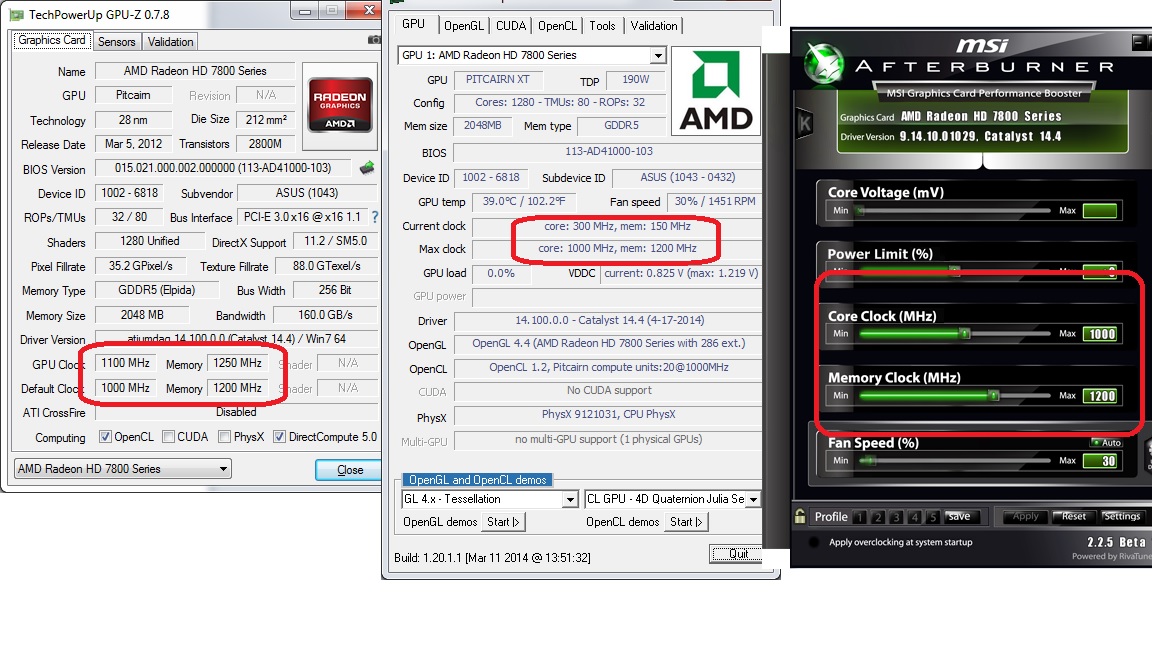Enable Apply overclocking at system startup

point(813,542)
